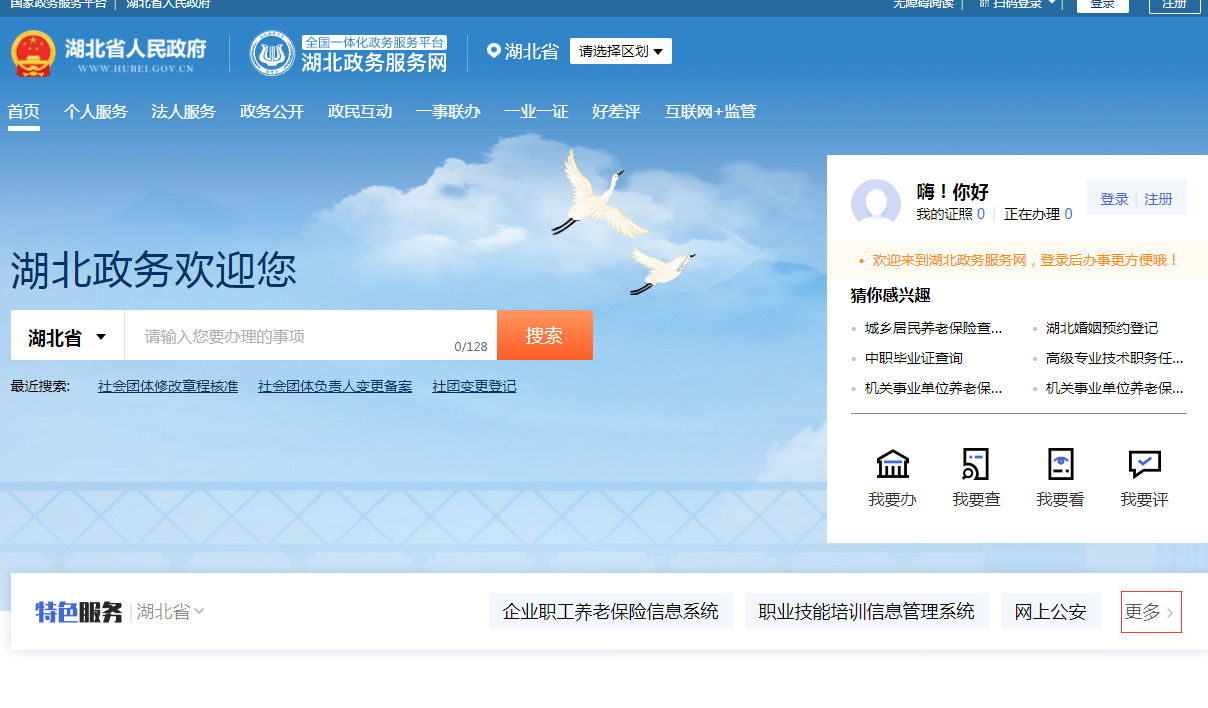Screen dimensions: 1208x708
Task: Click the round user avatar image
Action: pyautogui.click(x=876, y=203)
